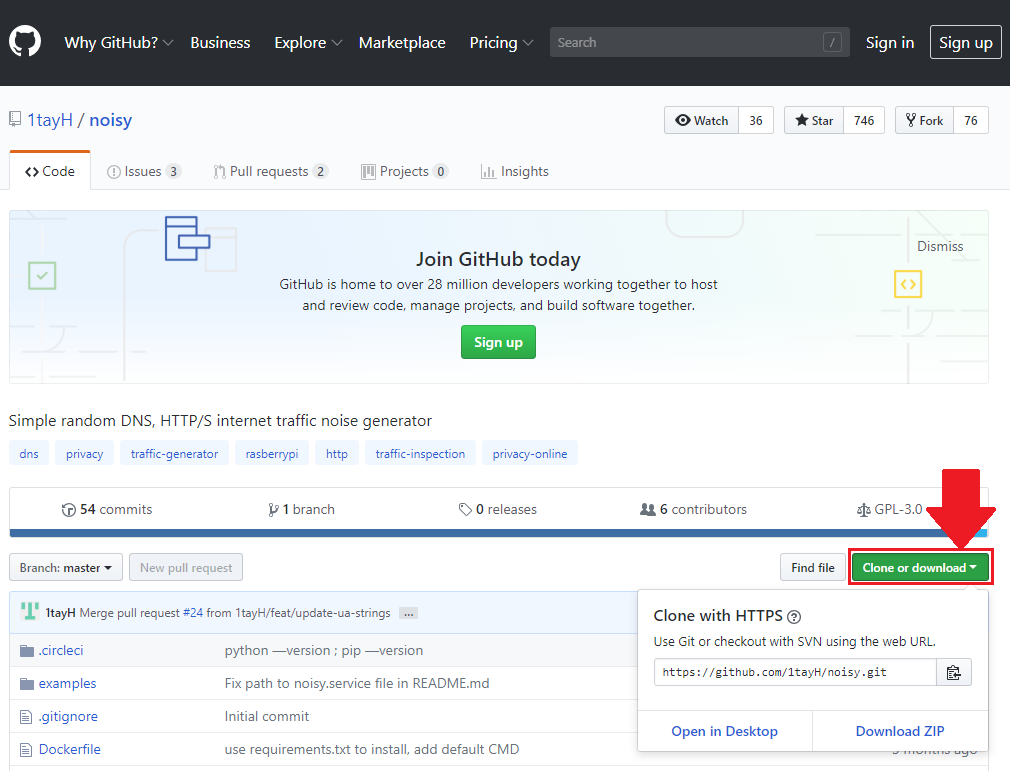Fork the noisy repository

924,120
